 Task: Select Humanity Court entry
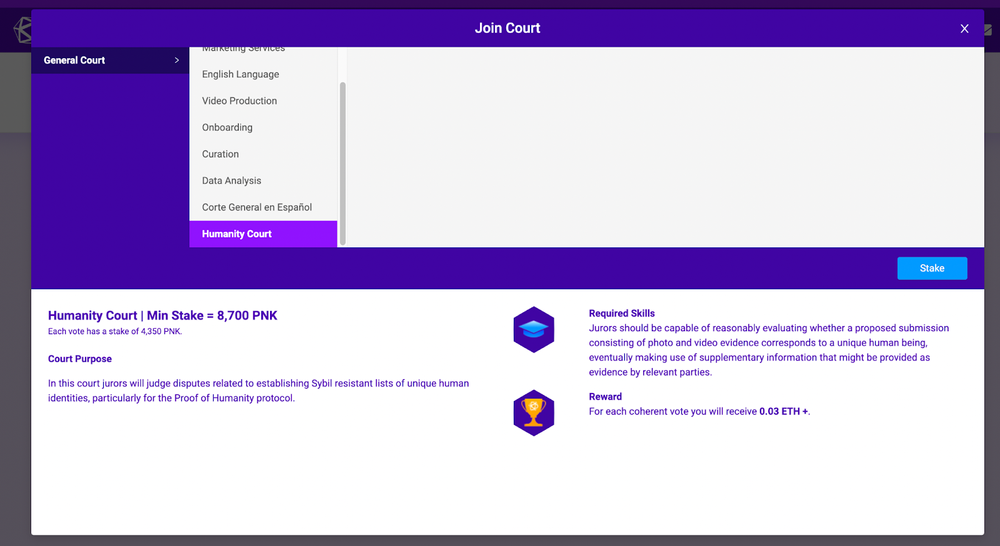click(263, 234)
